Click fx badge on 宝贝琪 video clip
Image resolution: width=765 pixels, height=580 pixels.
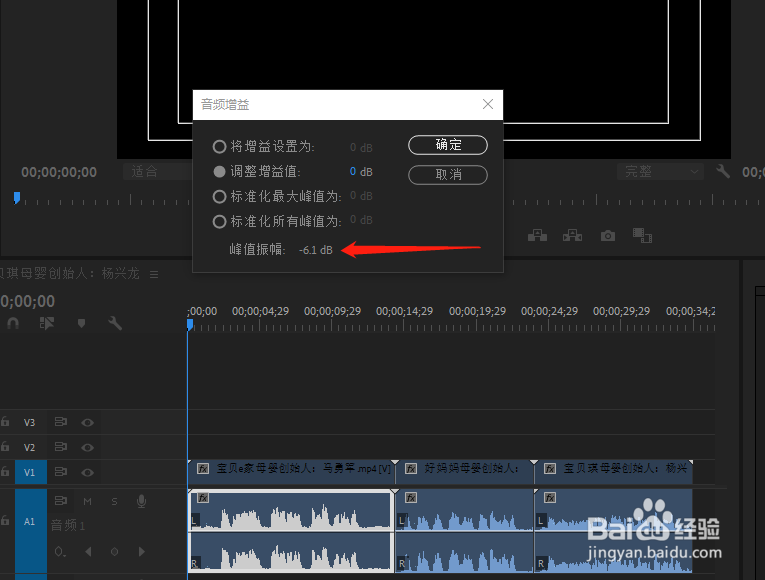point(550,469)
